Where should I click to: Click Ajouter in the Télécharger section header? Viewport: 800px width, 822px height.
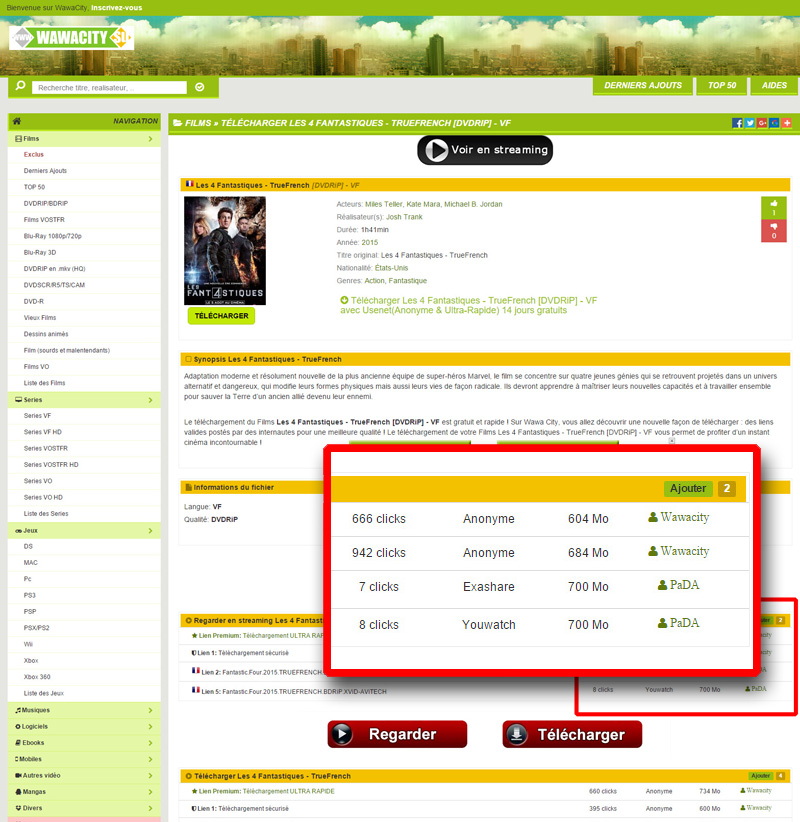[761, 776]
